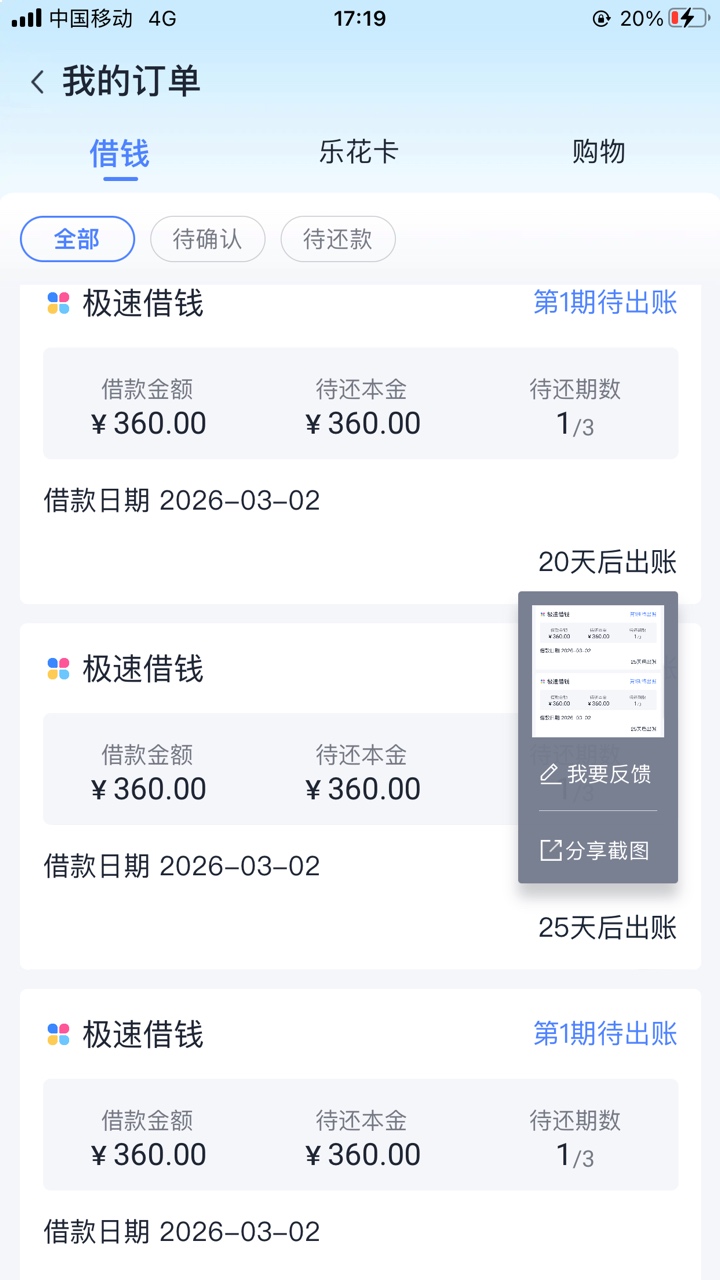Tap the third 极速借钱 colorful logo icon
Viewport: 720px width, 1280px height.
click(58, 1034)
